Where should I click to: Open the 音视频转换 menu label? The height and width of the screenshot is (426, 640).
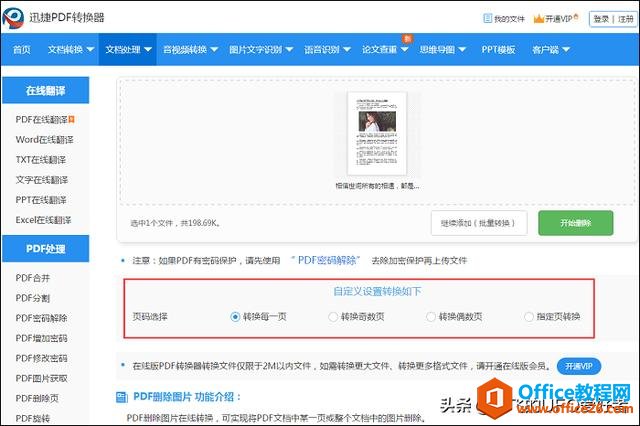click(x=185, y=49)
